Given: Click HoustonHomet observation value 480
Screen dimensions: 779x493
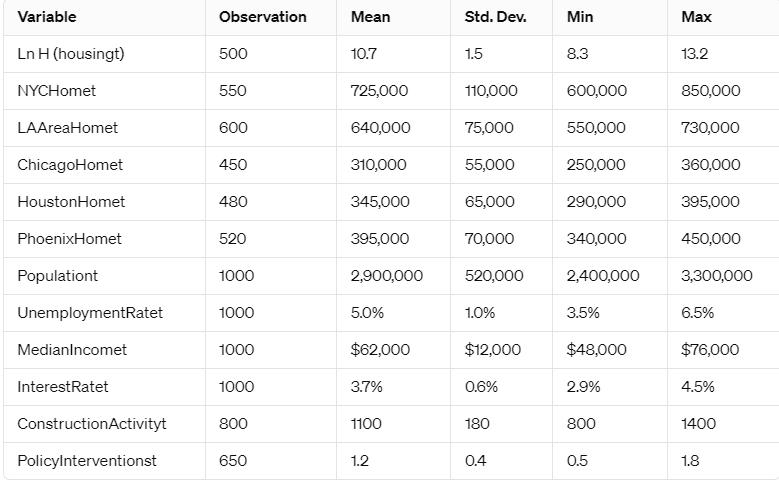Looking at the screenshot, I should pos(233,202).
